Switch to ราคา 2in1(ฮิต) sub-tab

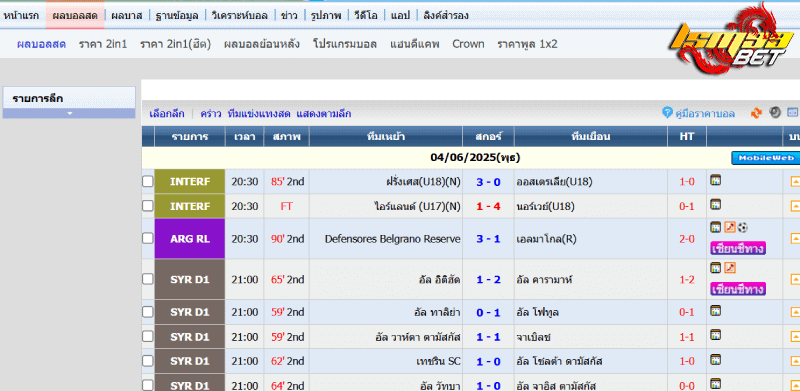pyautogui.click(x=176, y=44)
